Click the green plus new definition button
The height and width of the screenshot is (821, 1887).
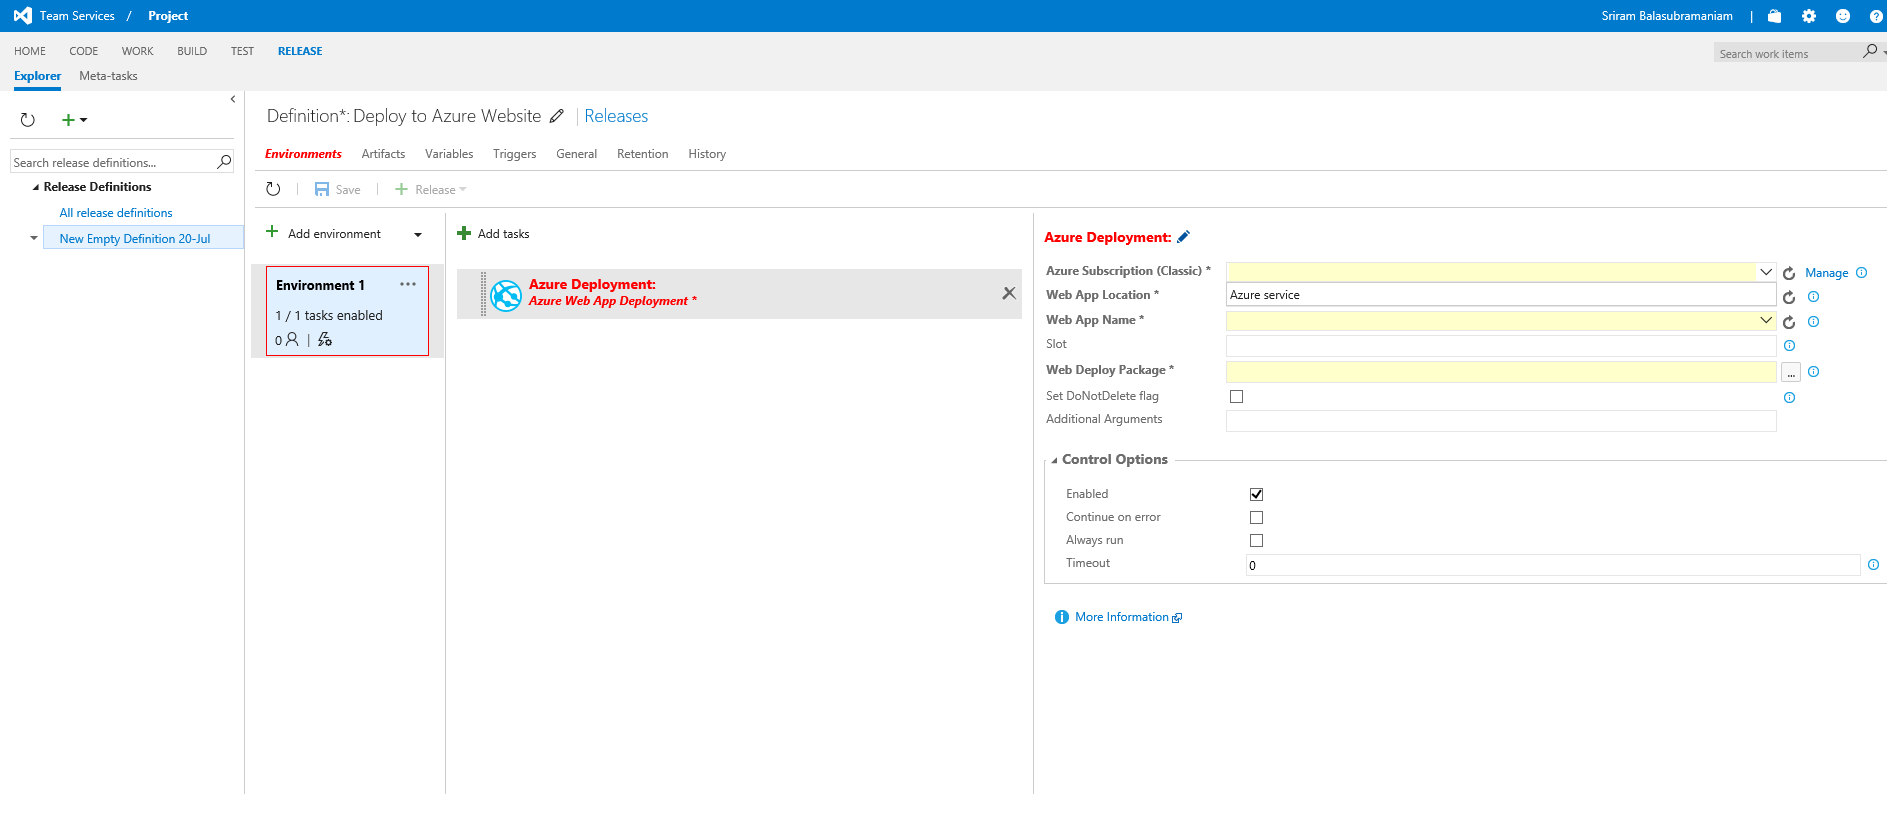pos(68,120)
